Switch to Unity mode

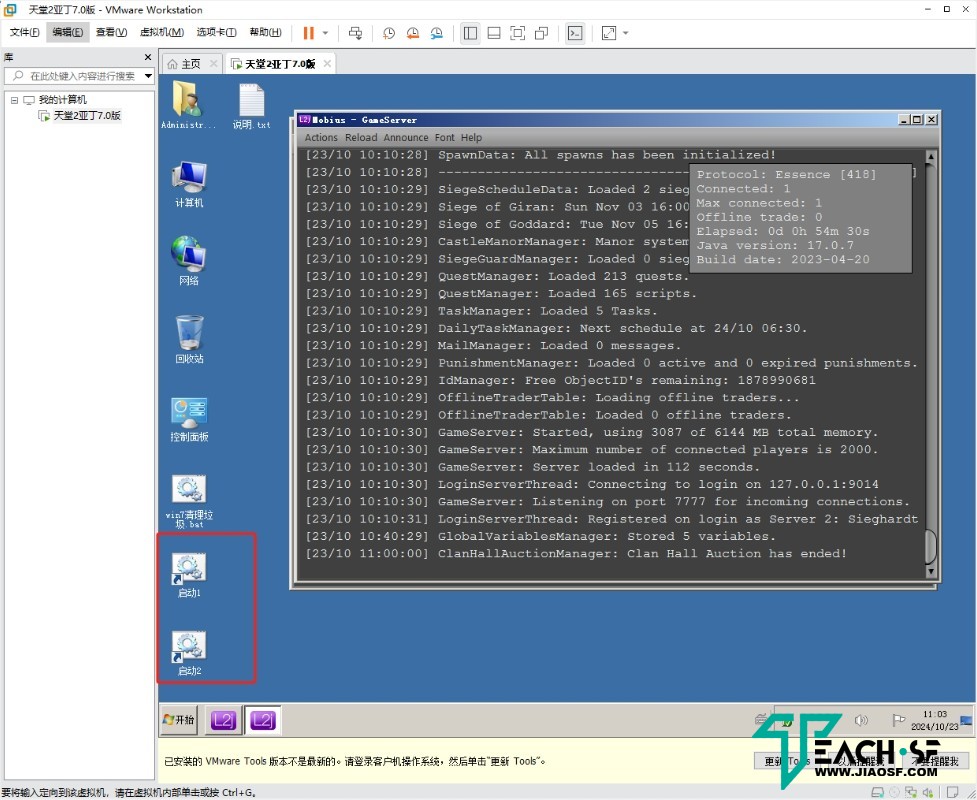[x=541, y=33]
